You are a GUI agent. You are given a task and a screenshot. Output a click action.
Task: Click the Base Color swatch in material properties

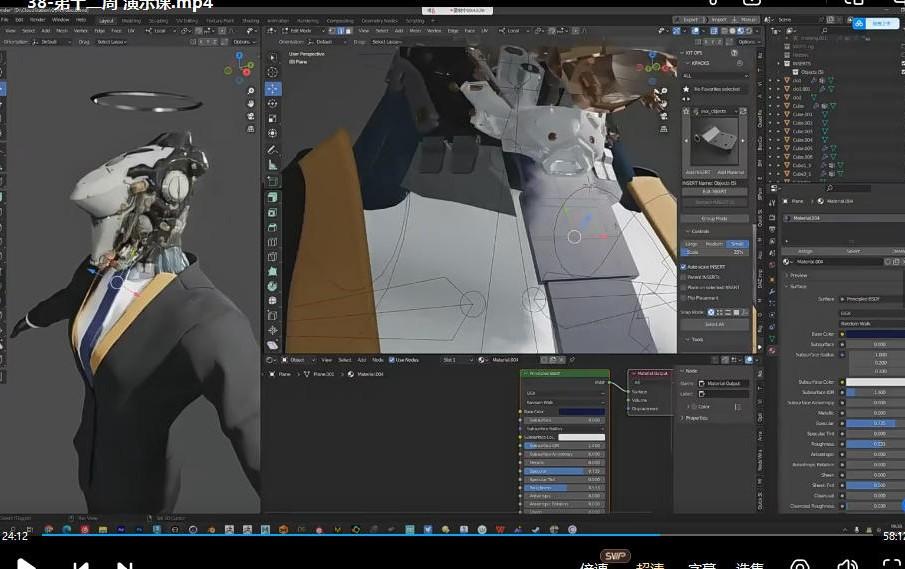point(873,334)
